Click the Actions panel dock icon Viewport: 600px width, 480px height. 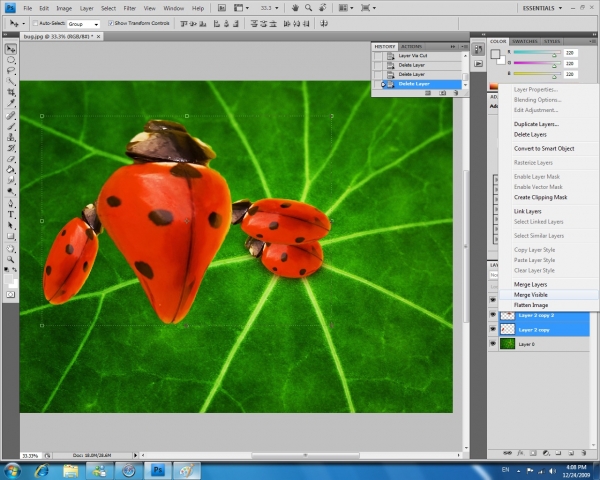478,64
